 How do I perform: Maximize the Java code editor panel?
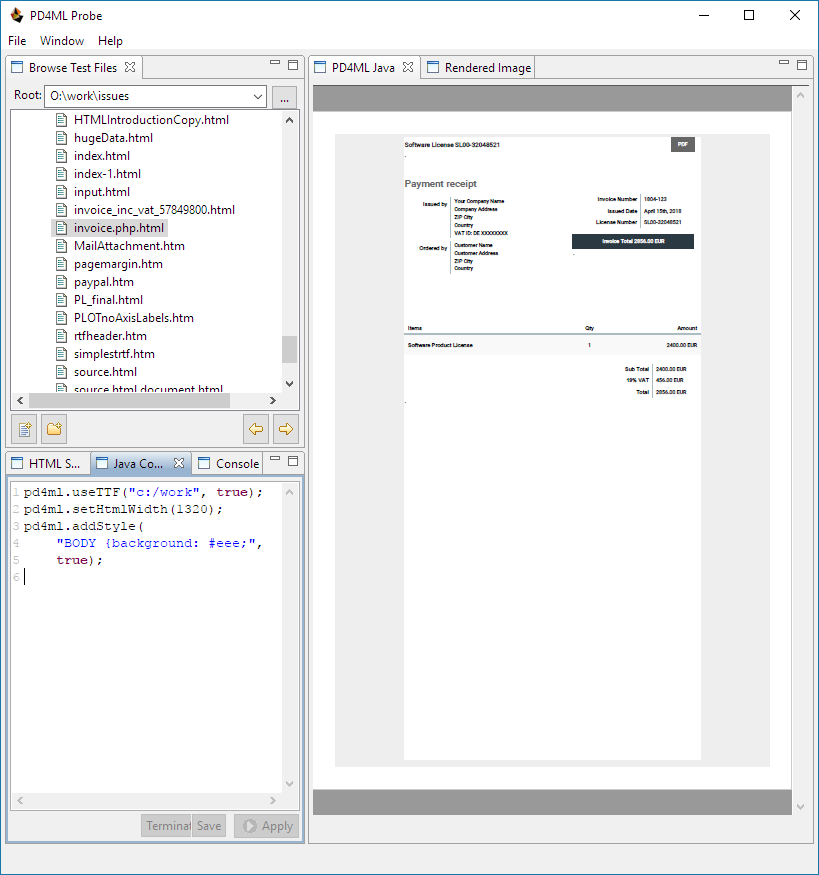click(293, 461)
